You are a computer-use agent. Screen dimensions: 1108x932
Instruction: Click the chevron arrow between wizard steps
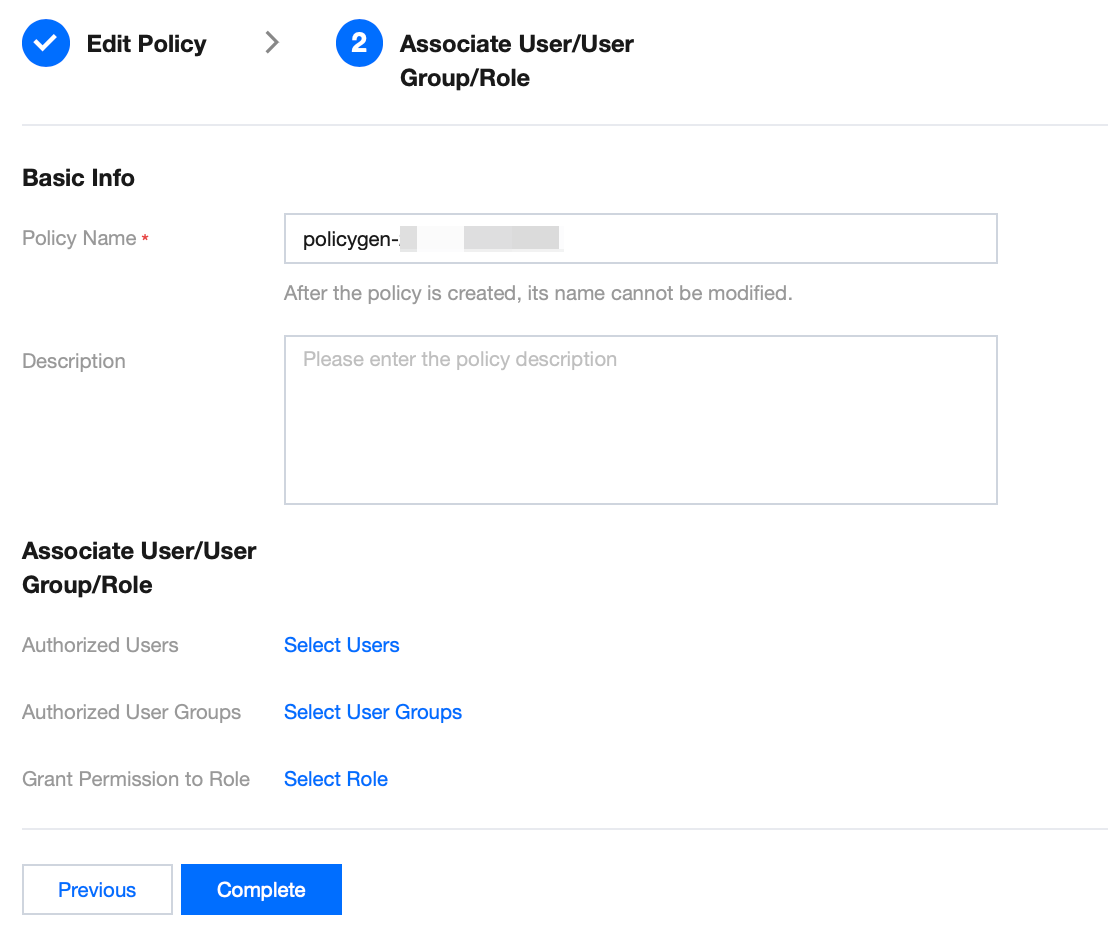(x=271, y=43)
